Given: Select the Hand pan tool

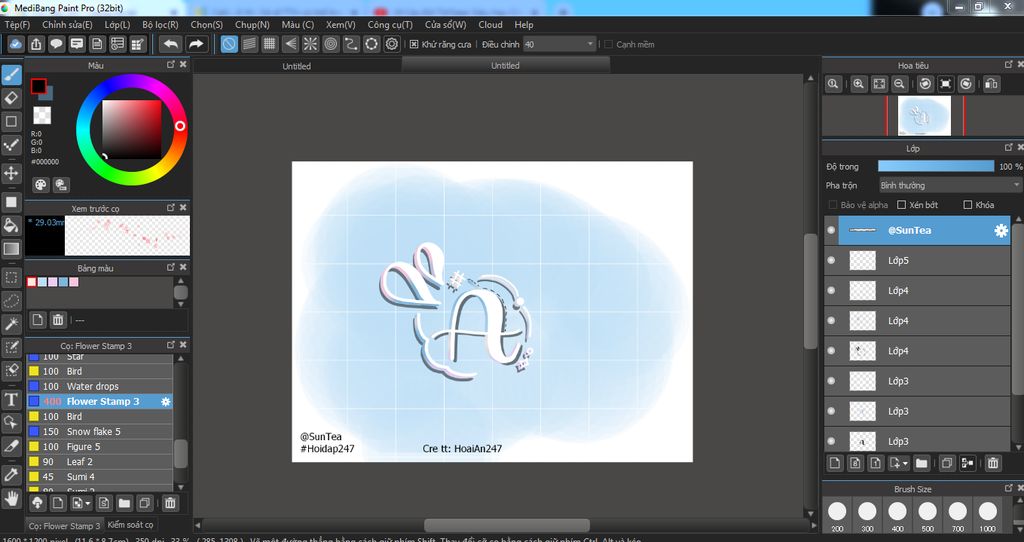Looking at the screenshot, I should (11, 499).
